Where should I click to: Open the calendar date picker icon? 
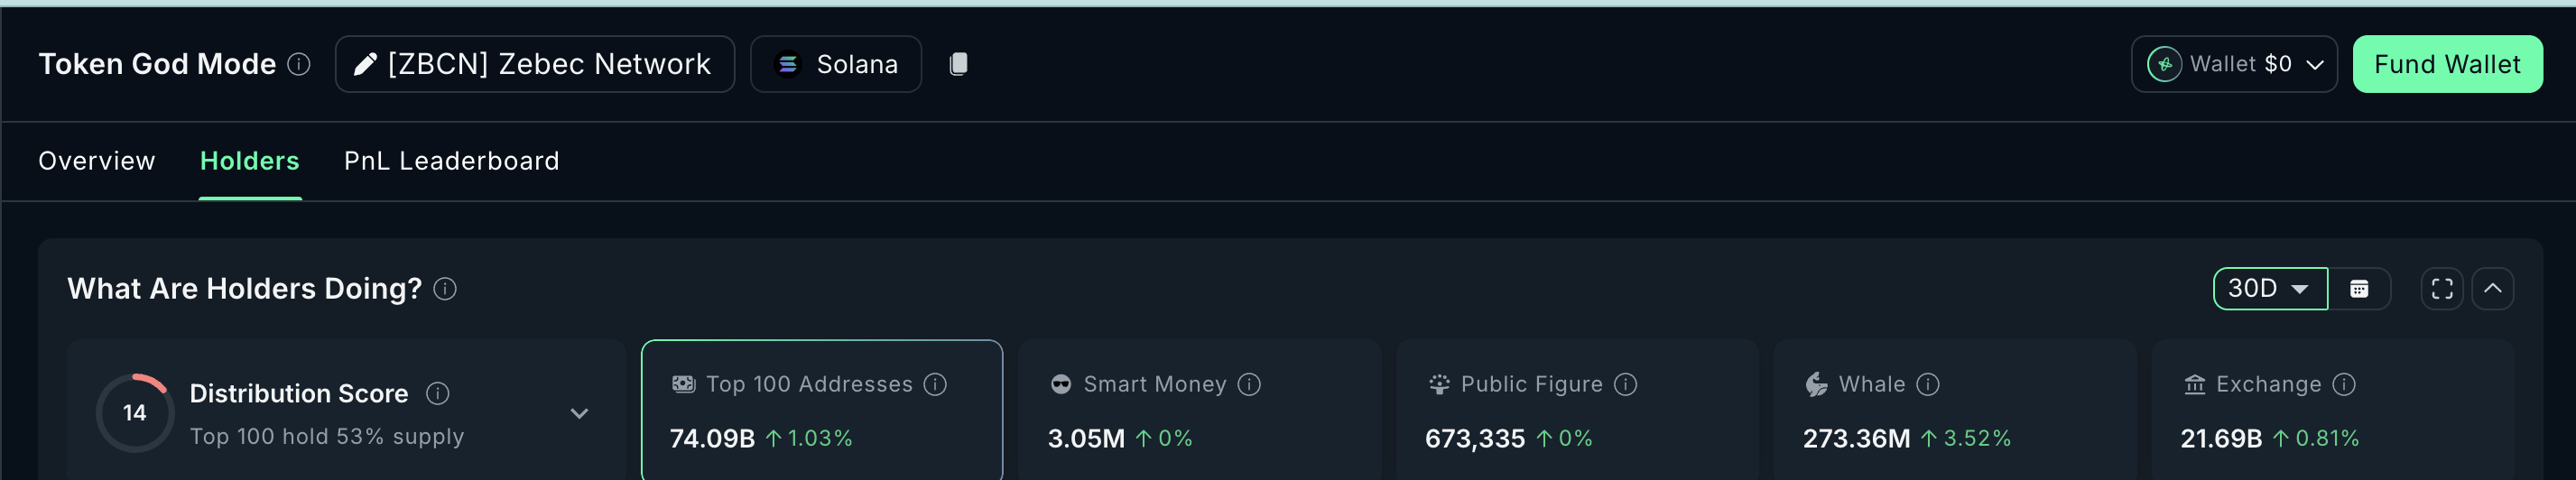point(2359,289)
